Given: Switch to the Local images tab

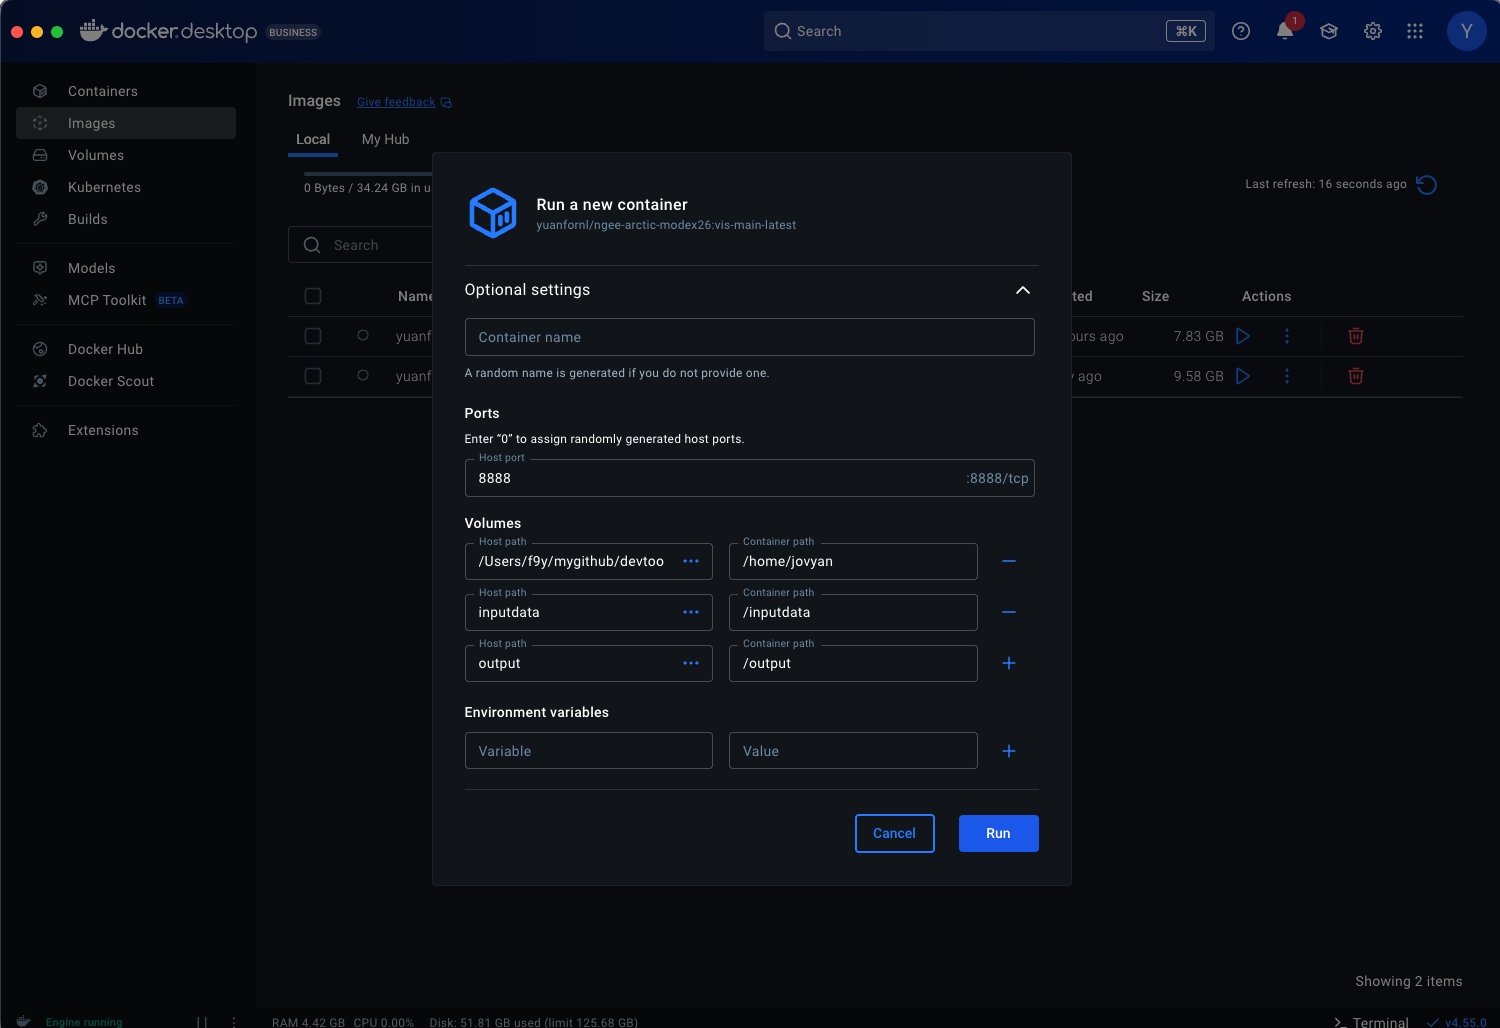Looking at the screenshot, I should 313,139.
